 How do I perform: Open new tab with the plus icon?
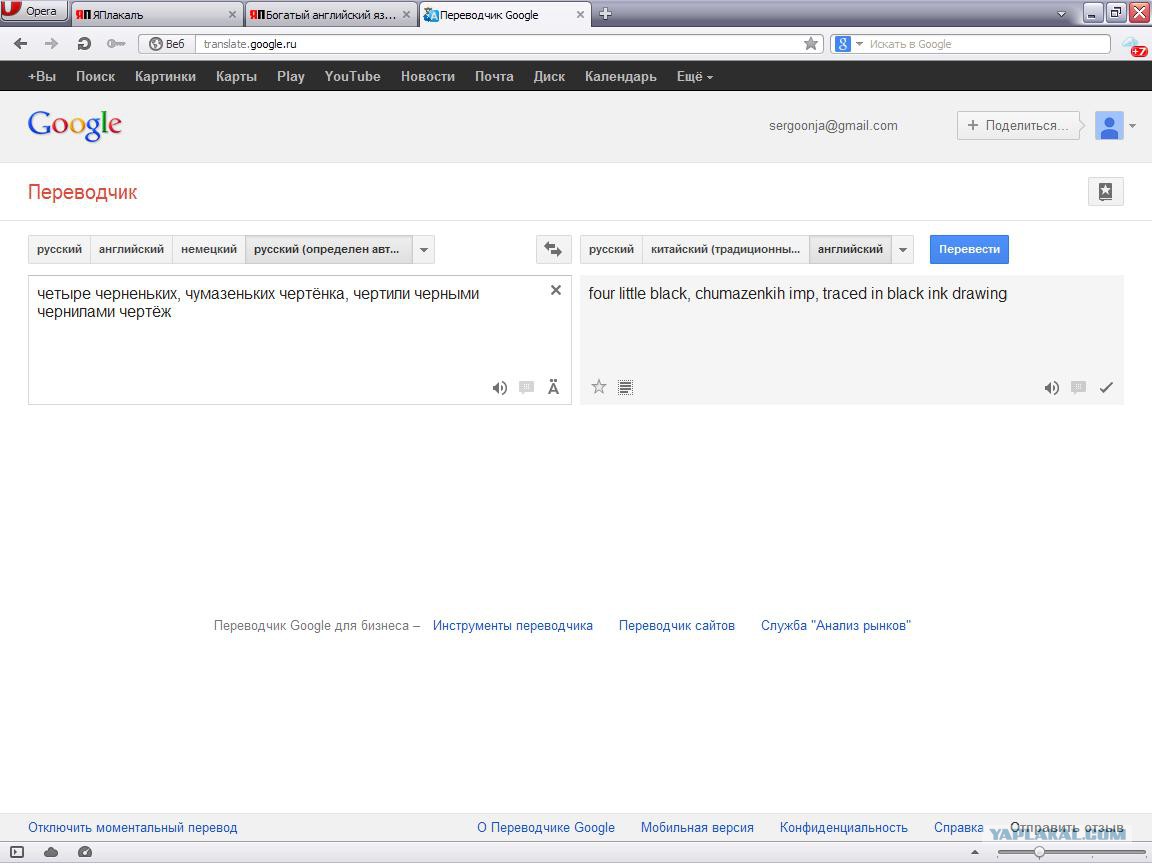tap(605, 14)
